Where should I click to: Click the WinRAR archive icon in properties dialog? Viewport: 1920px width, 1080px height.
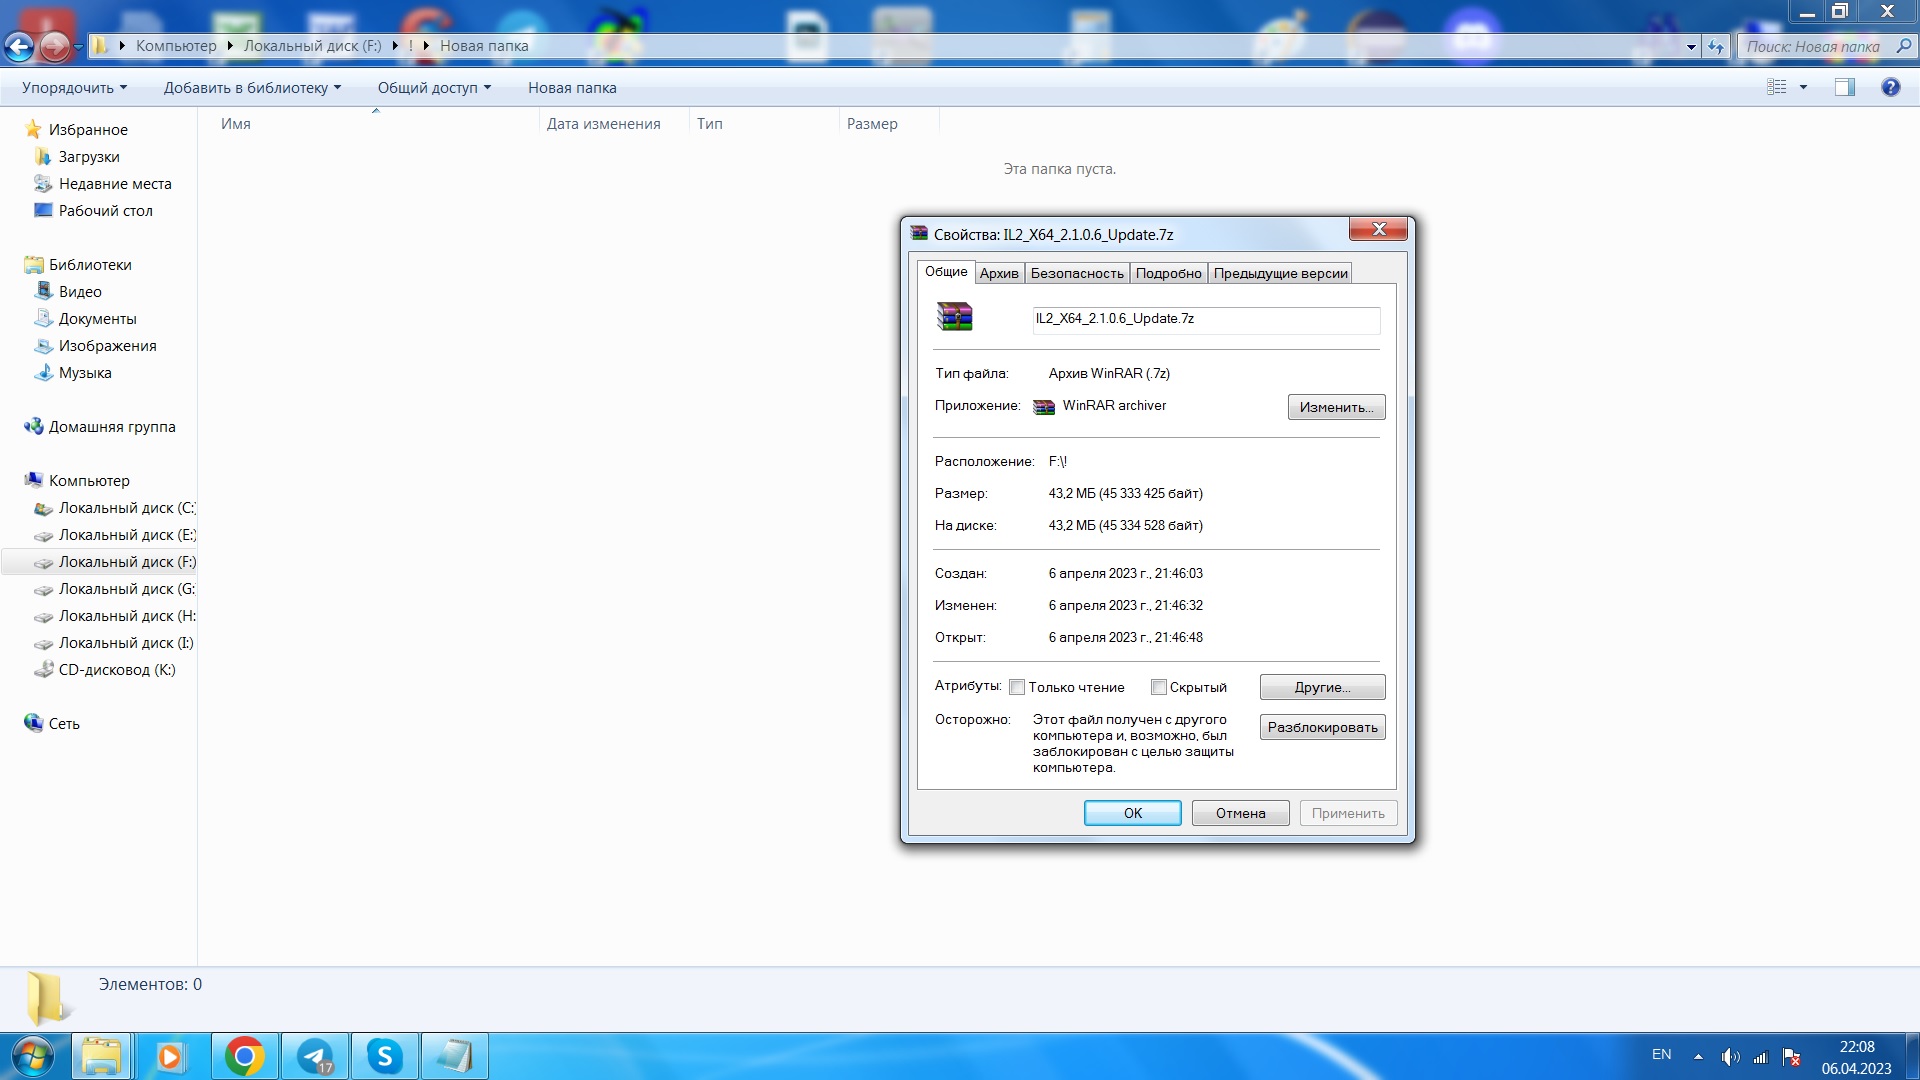(955, 317)
